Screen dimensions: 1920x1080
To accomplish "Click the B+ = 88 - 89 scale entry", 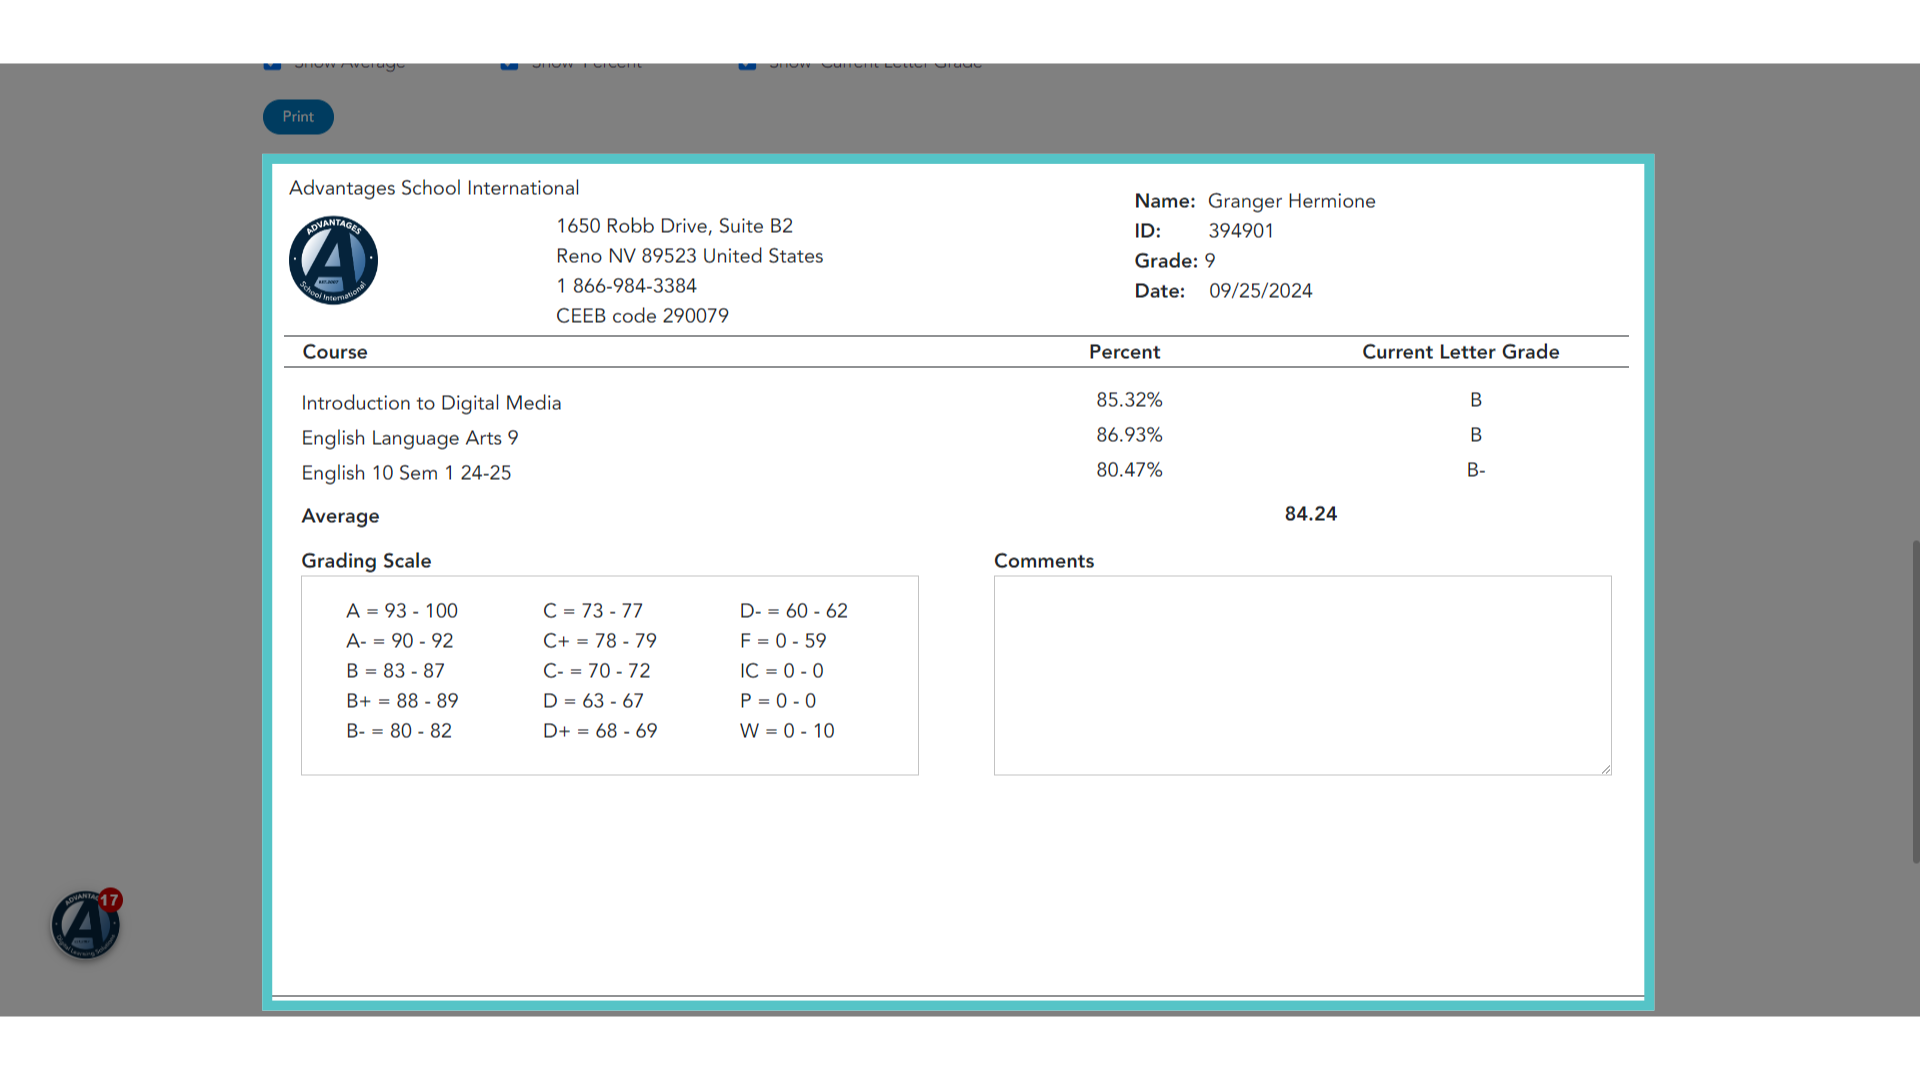I will coord(402,701).
